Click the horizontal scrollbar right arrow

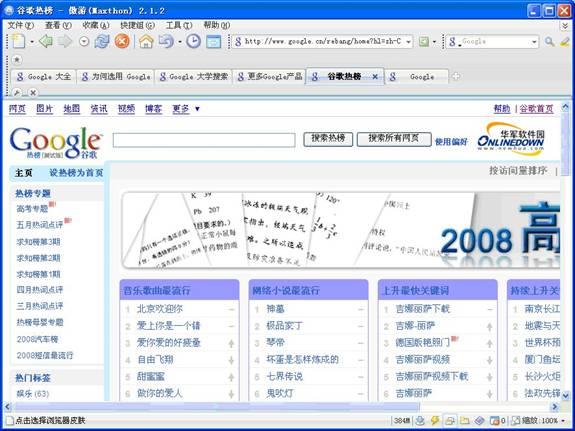click(x=555, y=406)
